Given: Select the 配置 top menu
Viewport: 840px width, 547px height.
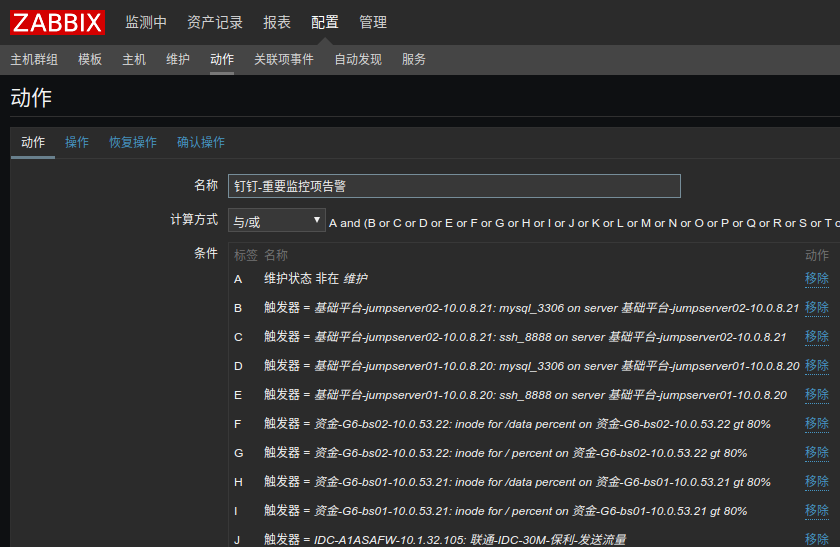Looking at the screenshot, I should point(325,23).
